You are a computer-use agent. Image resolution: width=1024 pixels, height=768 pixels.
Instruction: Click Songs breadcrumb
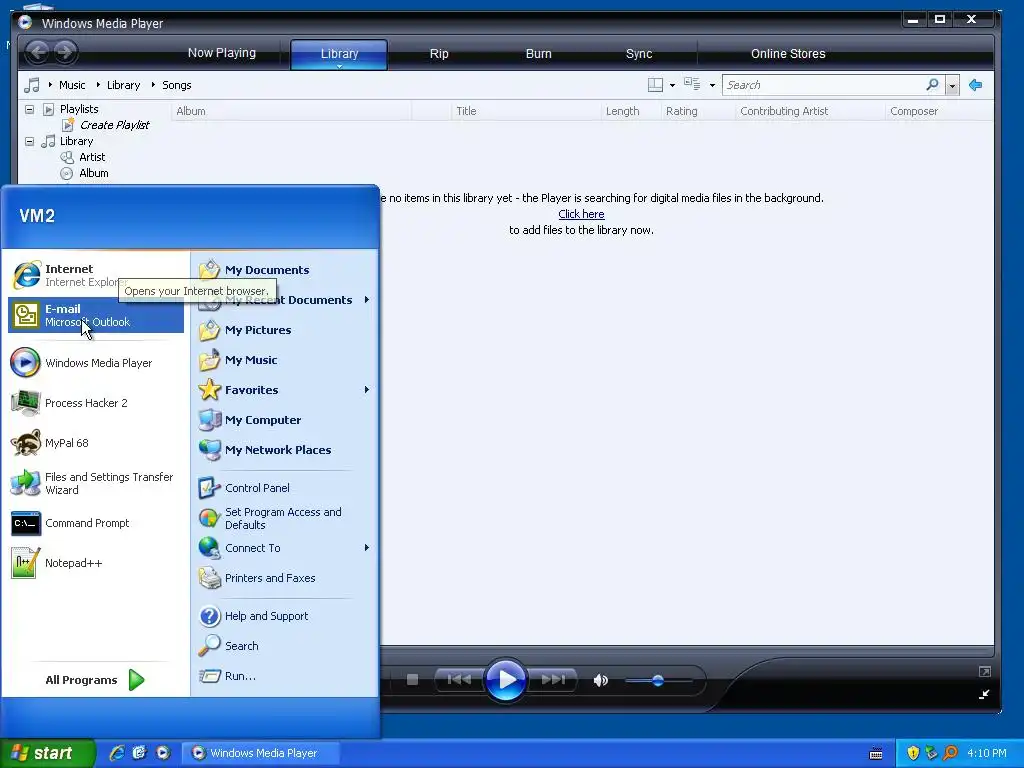click(x=176, y=85)
